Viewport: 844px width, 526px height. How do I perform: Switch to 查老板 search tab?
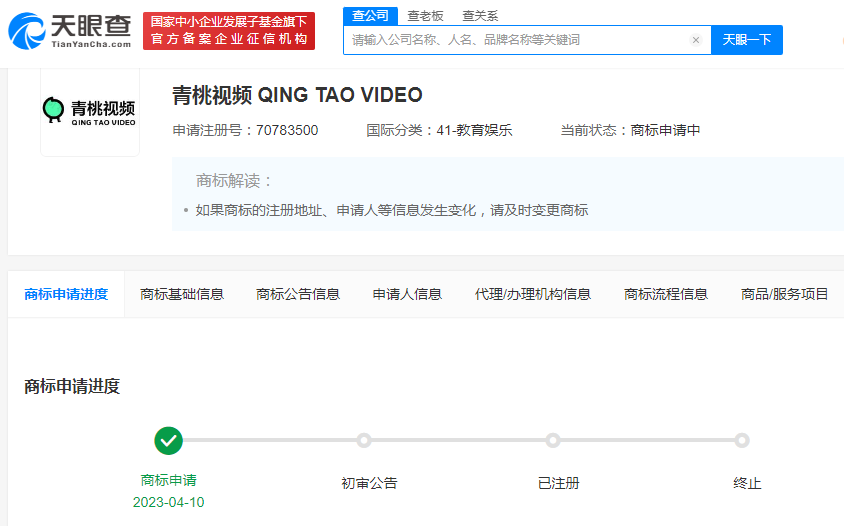coord(425,16)
